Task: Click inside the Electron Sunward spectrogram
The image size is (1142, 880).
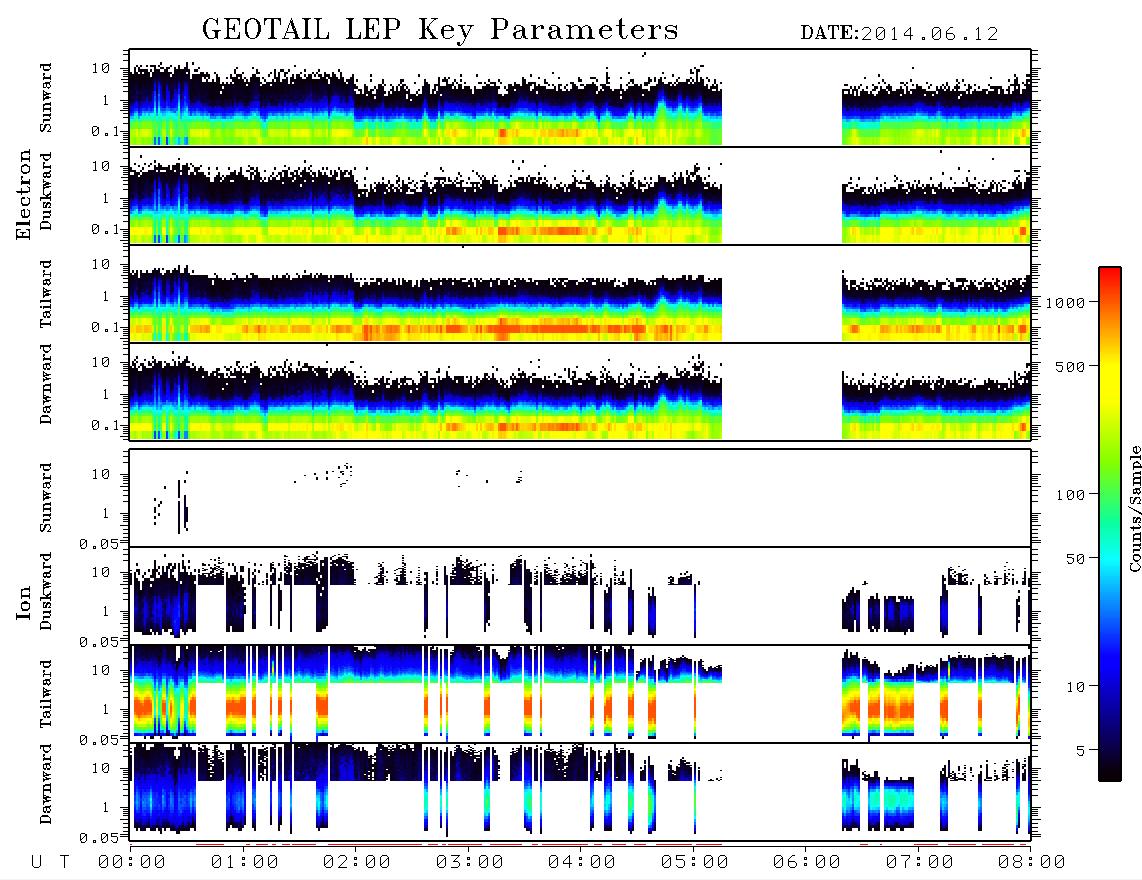Action: click(x=580, y=98)
